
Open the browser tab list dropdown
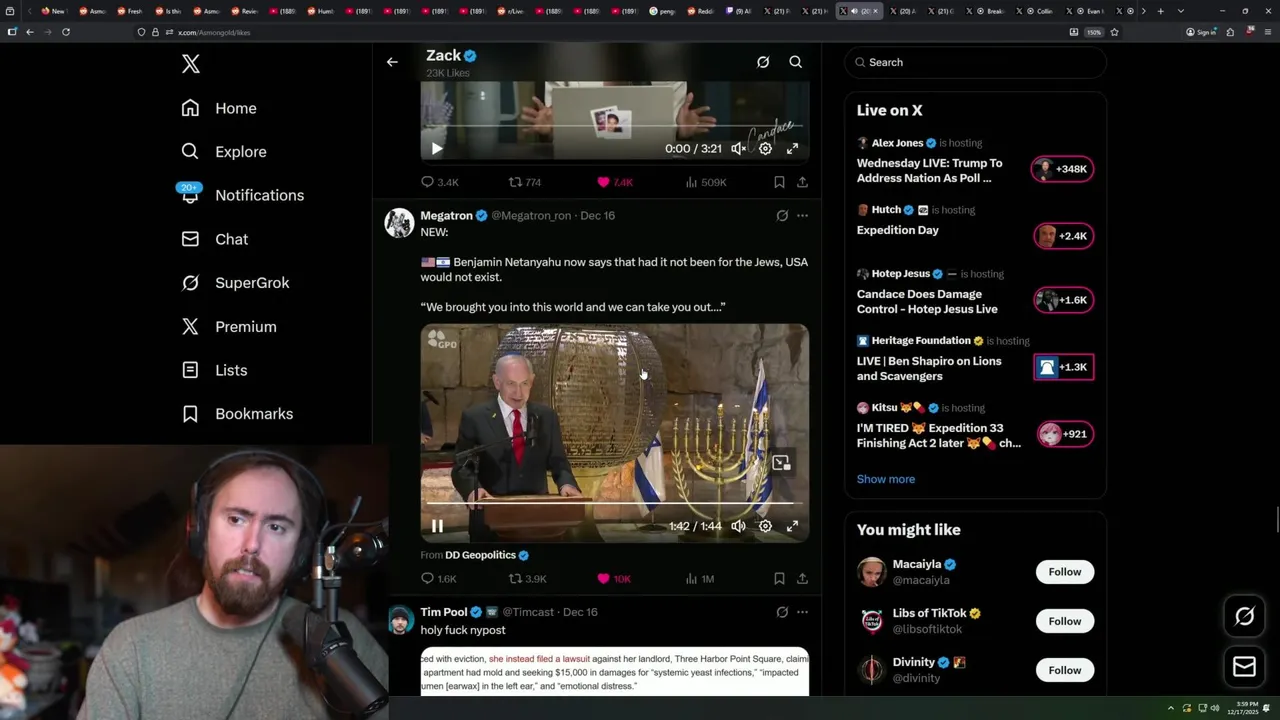point(1181,11)
